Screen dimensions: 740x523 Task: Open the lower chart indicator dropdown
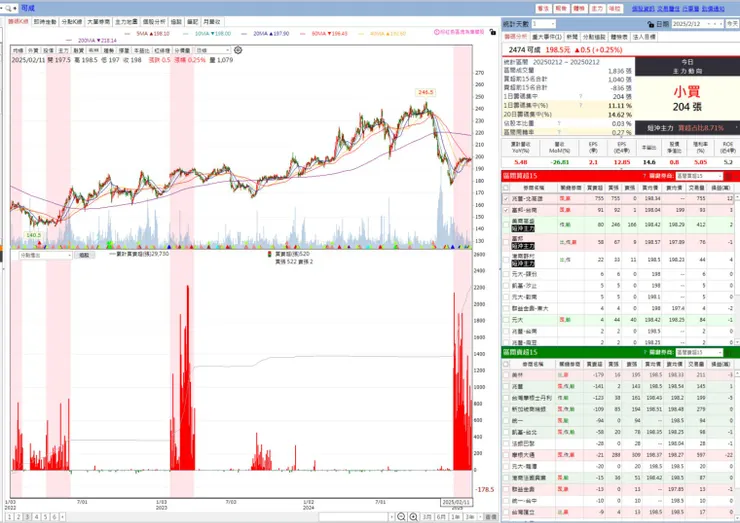coord(45,255)
